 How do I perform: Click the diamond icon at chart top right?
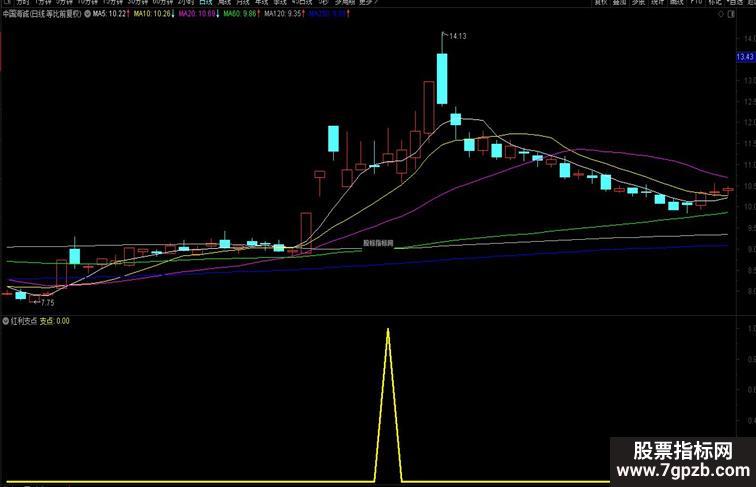pos(721,14)
